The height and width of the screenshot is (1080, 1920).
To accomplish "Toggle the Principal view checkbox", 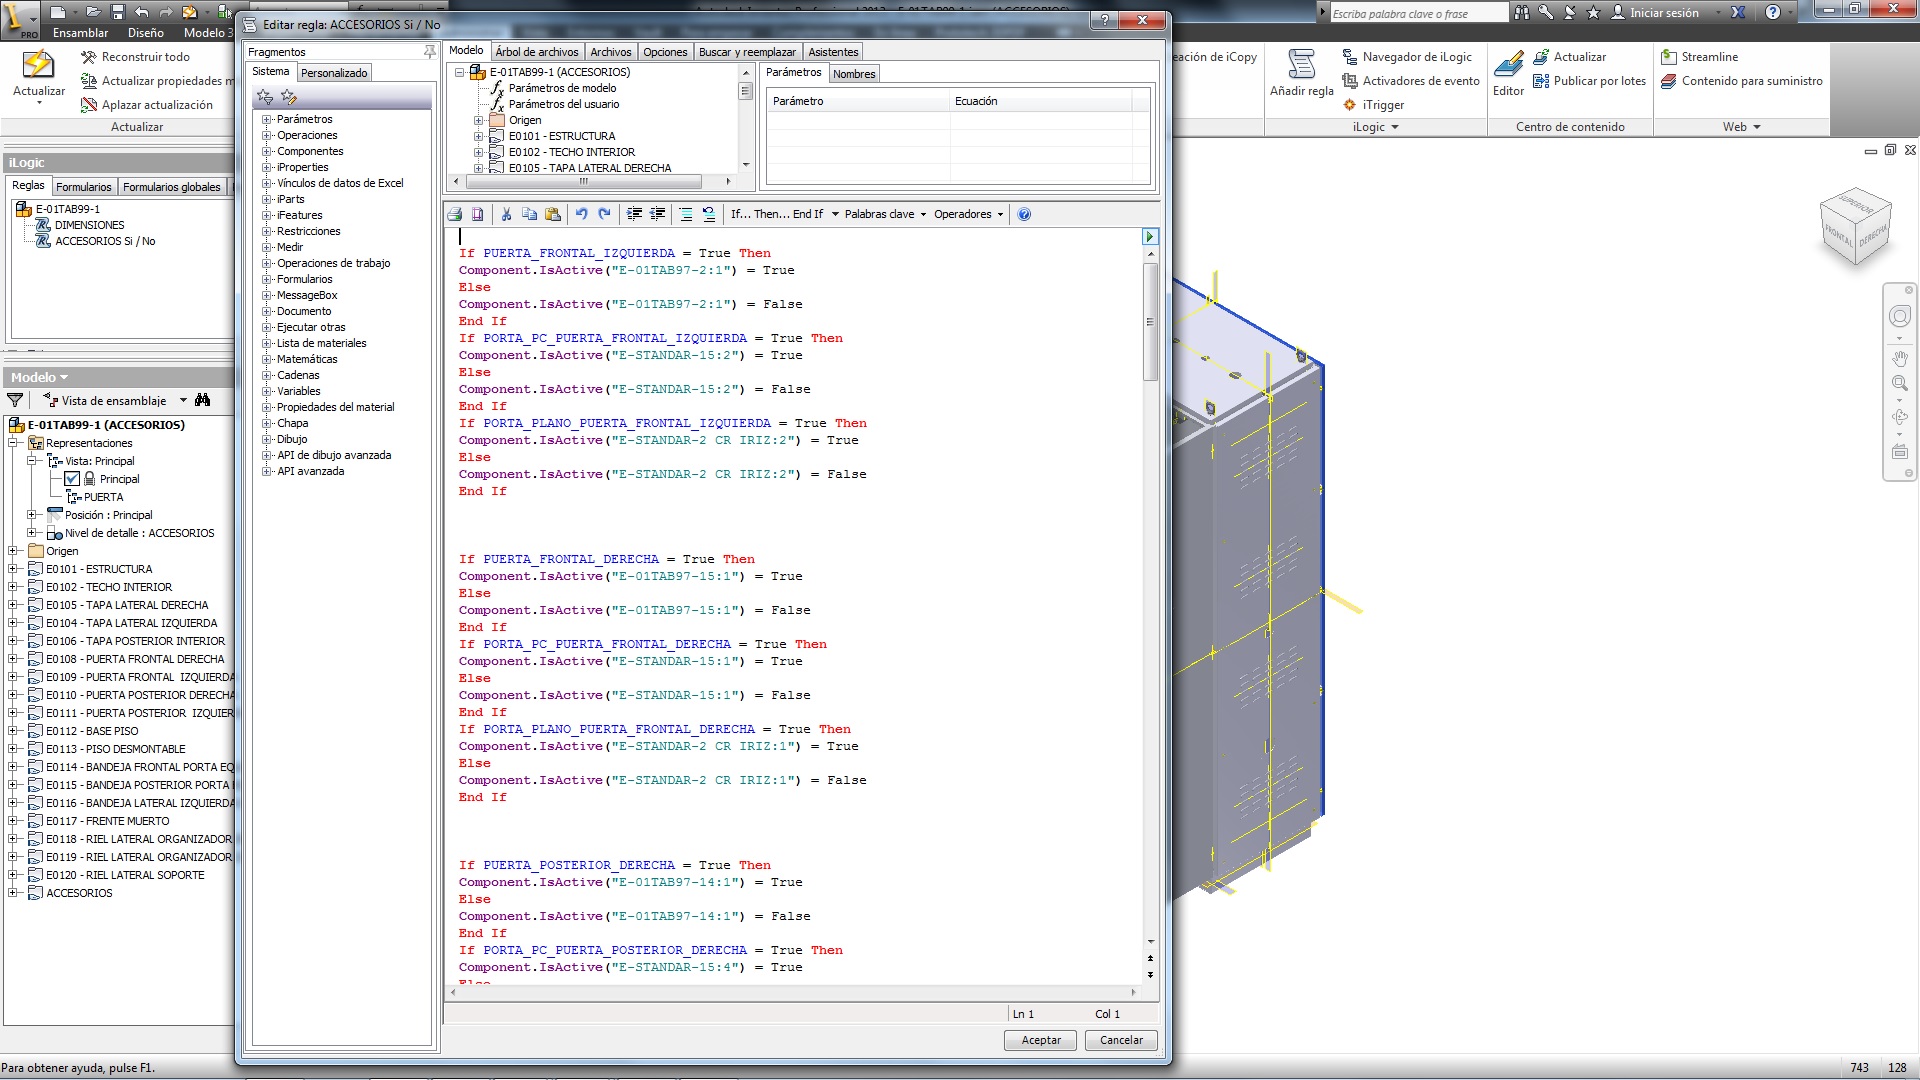I will (x=72, y=479).
